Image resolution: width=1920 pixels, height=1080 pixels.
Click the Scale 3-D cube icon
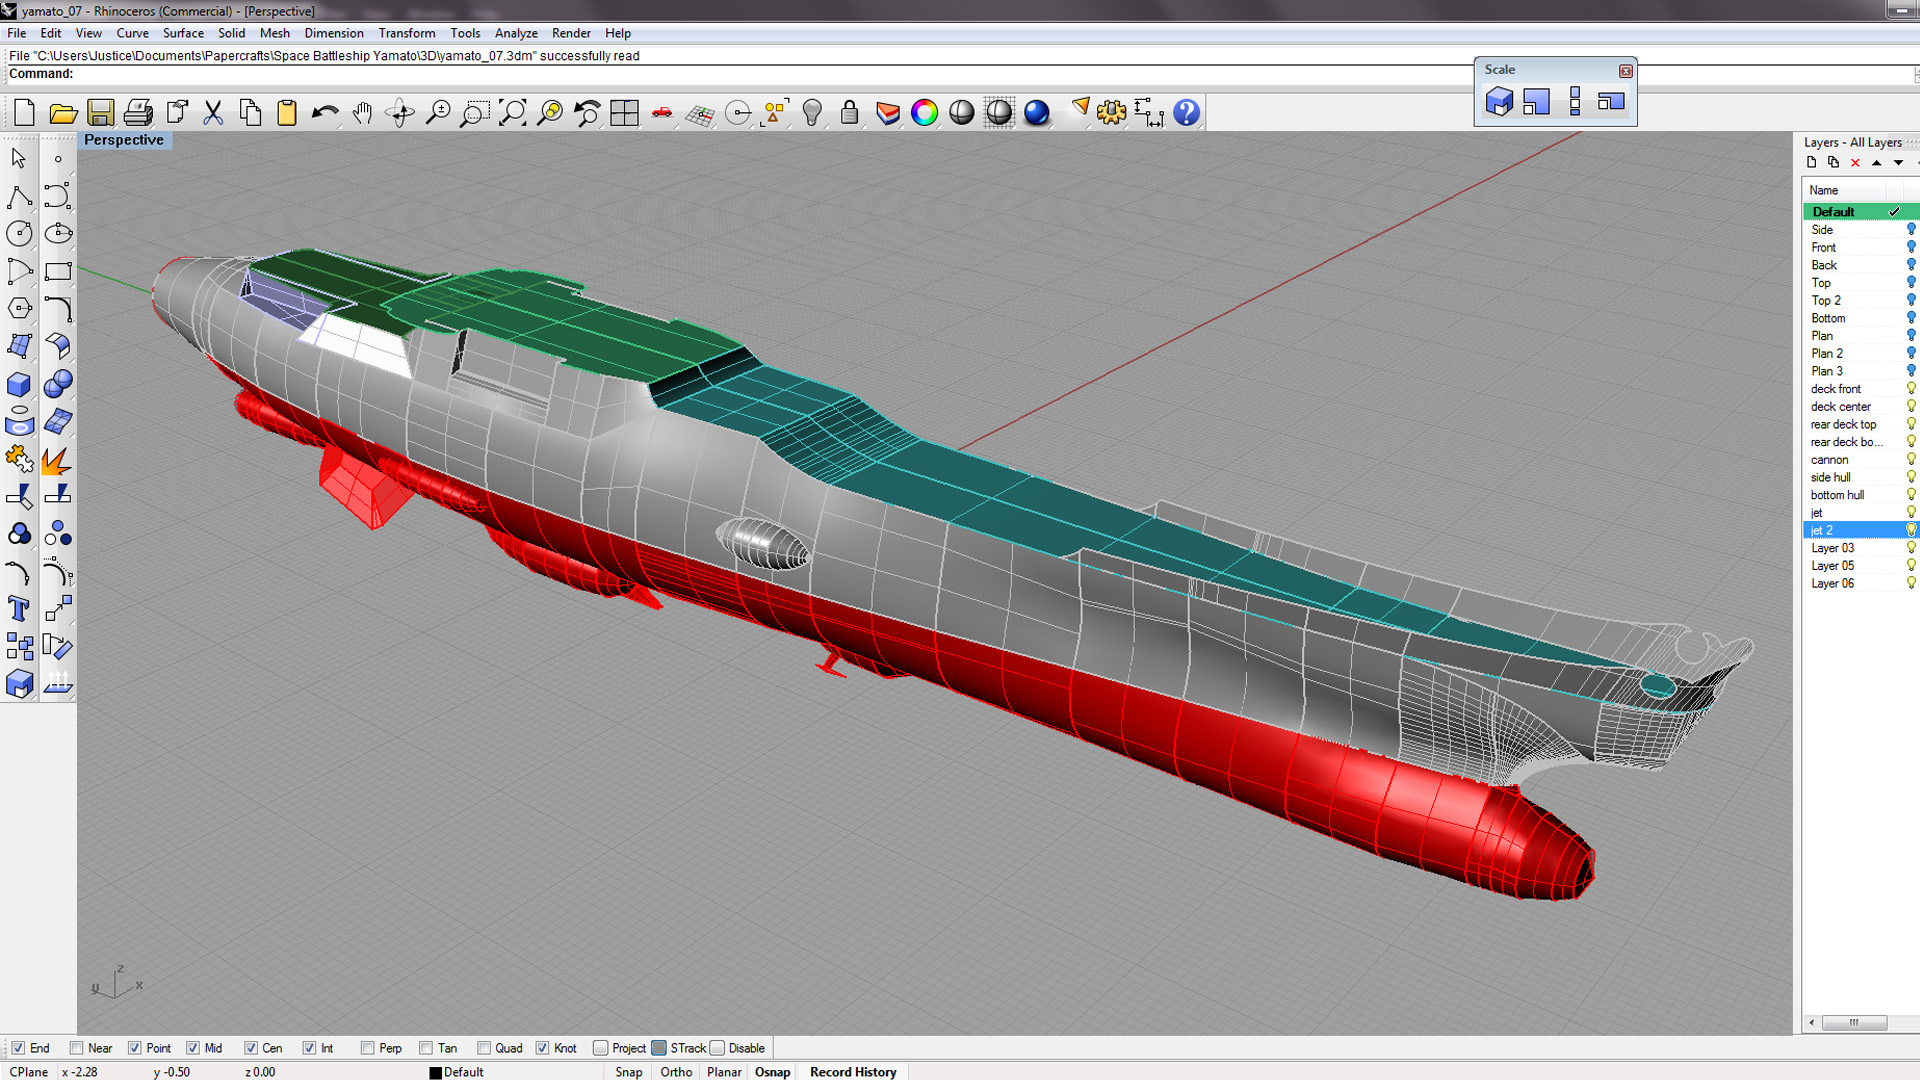(1499, 101)
